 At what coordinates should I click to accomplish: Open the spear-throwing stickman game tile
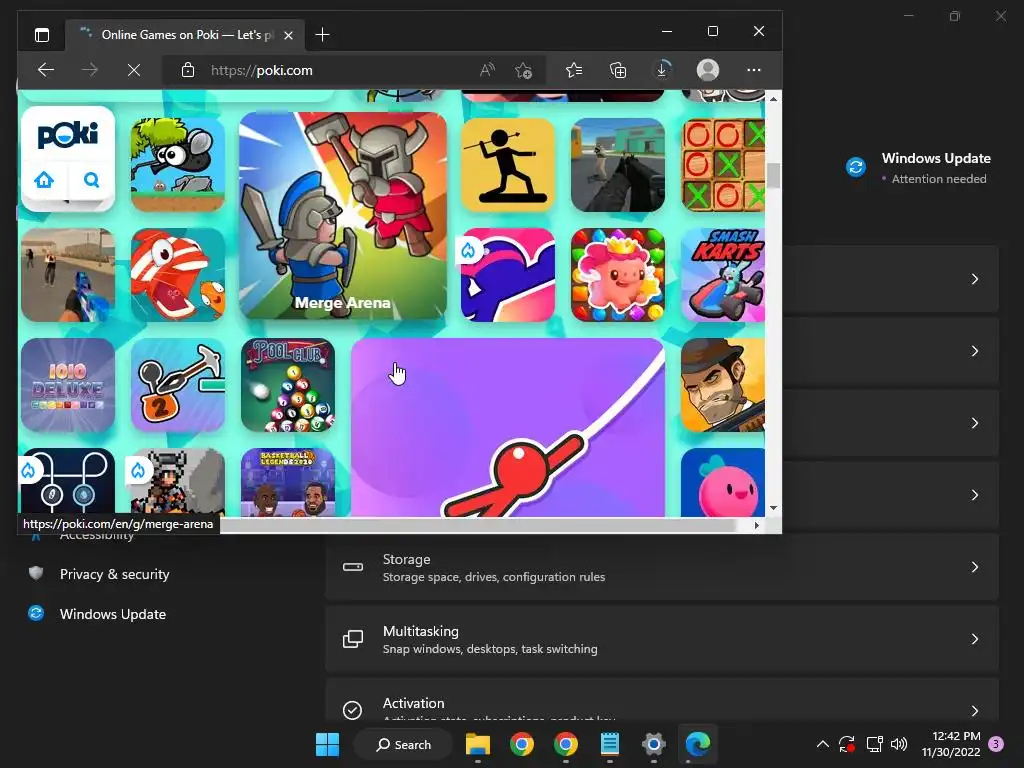[508, 165]
